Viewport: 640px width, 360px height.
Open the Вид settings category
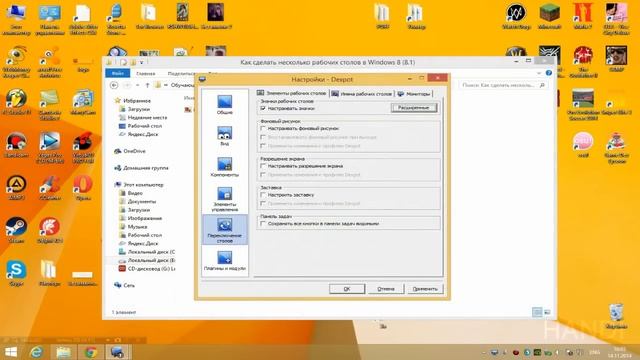tap(224, 136)
